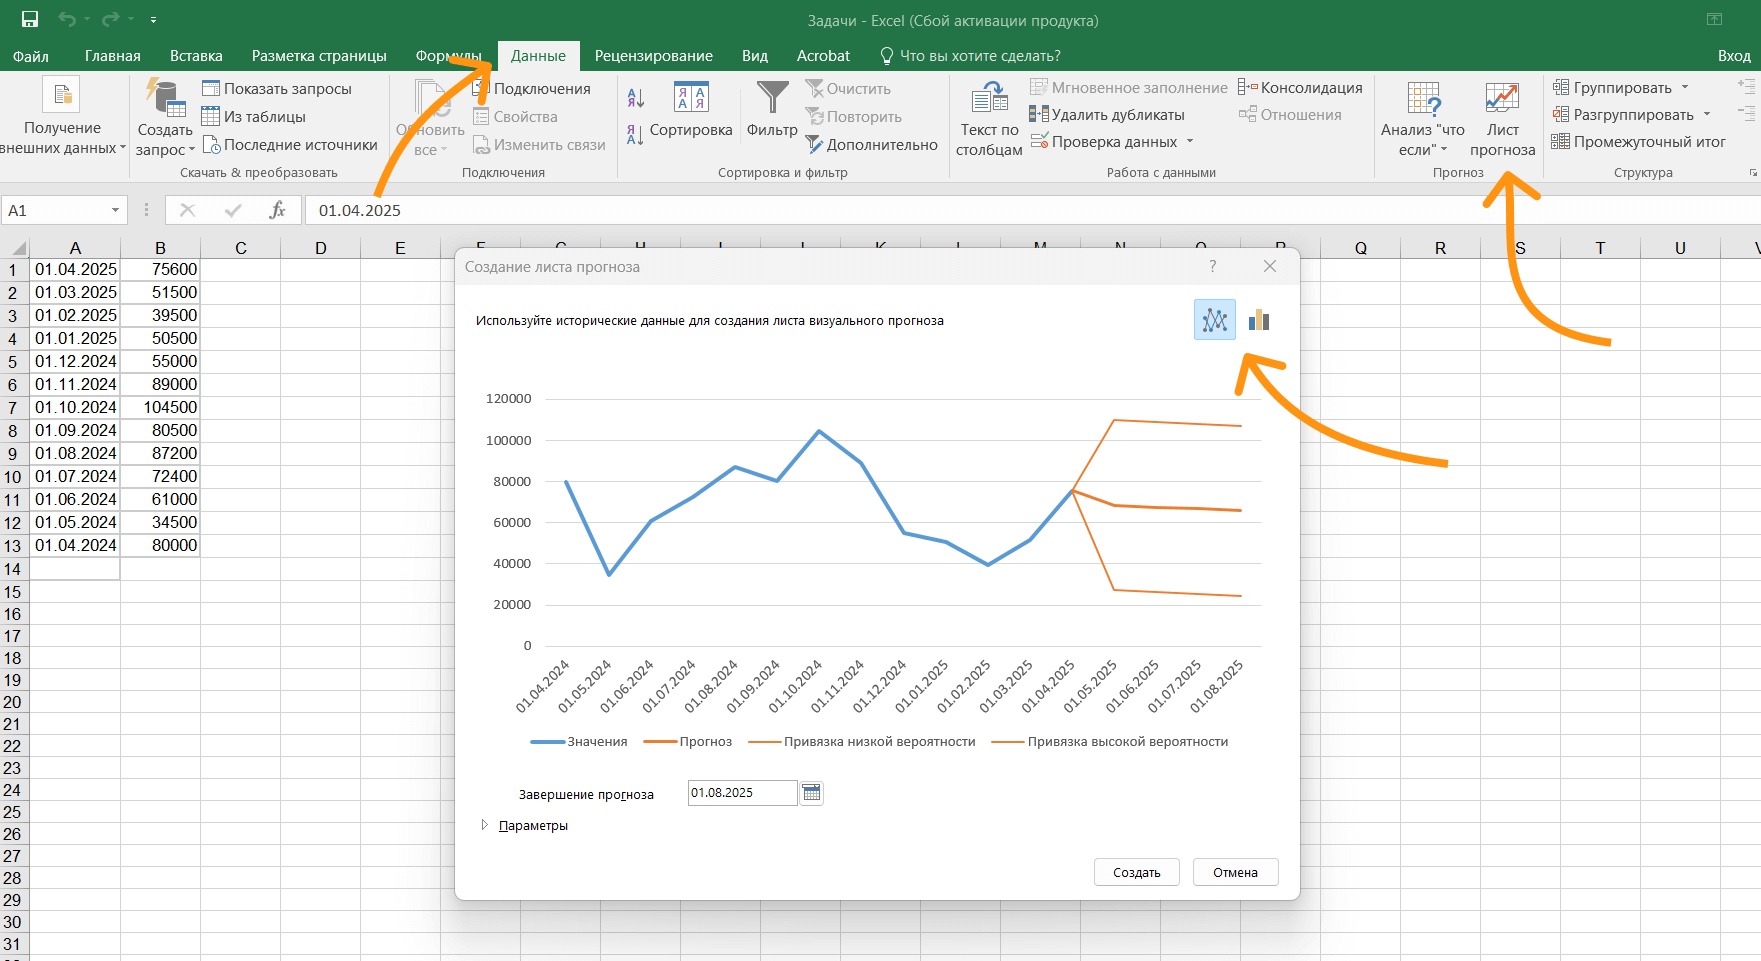
Task: Switch to the Home (Главная) tab
Action: tap(113, 56)
